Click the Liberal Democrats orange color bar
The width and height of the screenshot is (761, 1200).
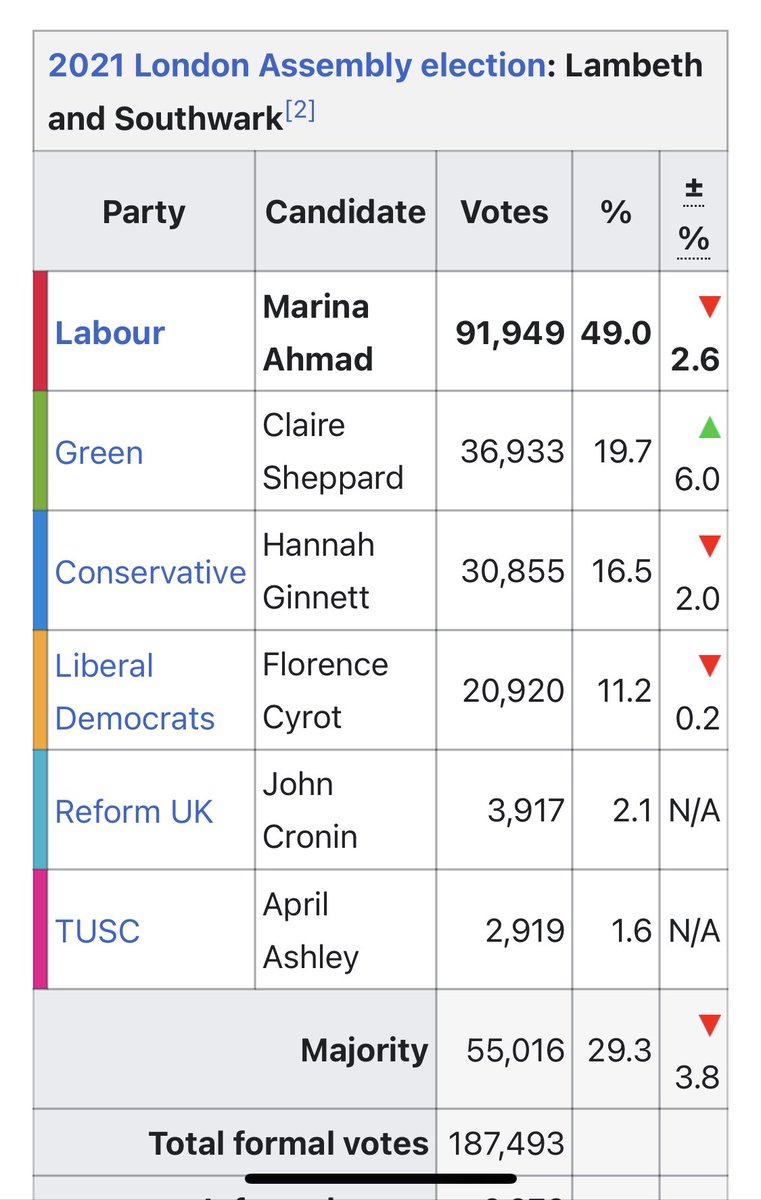click(x=40, y=691)
